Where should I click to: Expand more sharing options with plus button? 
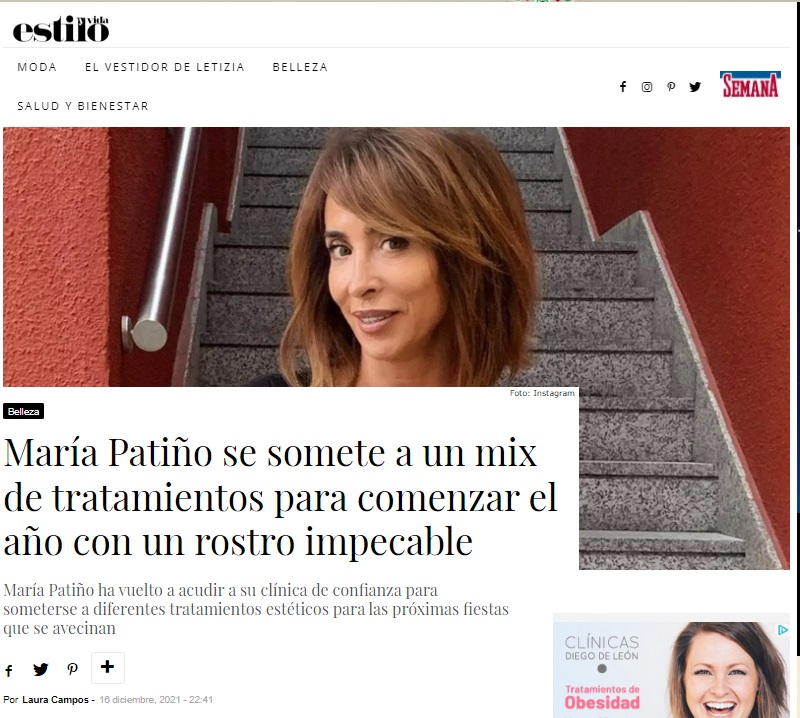click(108, 667)
